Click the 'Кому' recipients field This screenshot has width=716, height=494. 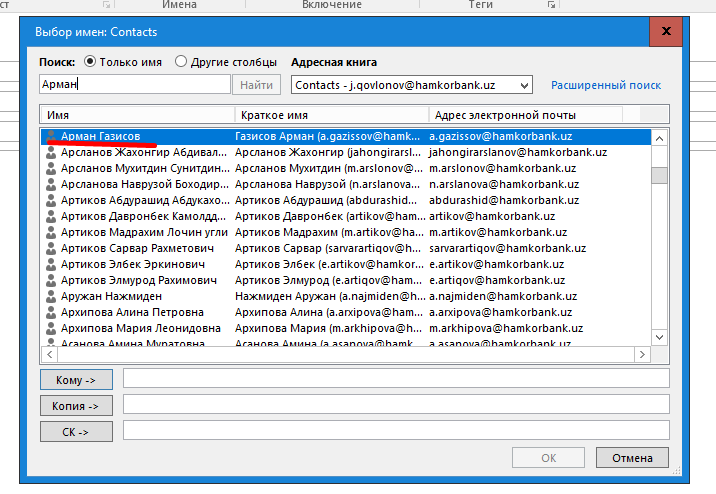(x=396, y=378)
